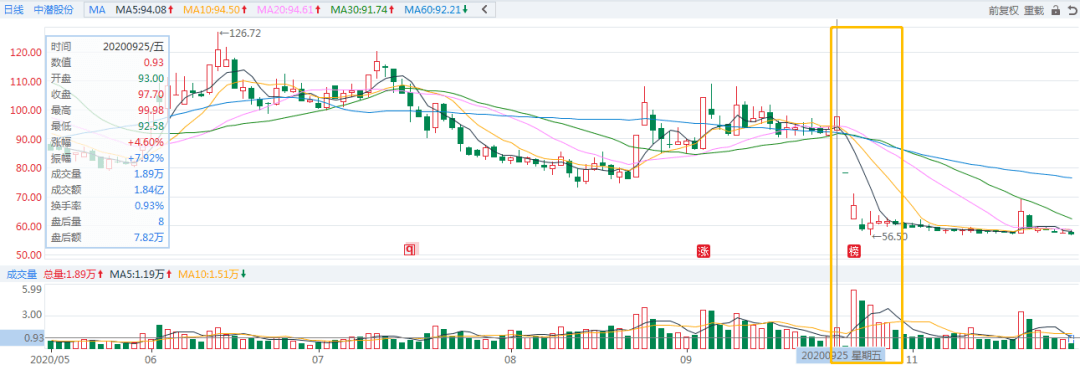The image size is (1080, 365).
Task: Open the MA indicator selector
Action: (96, 10)
